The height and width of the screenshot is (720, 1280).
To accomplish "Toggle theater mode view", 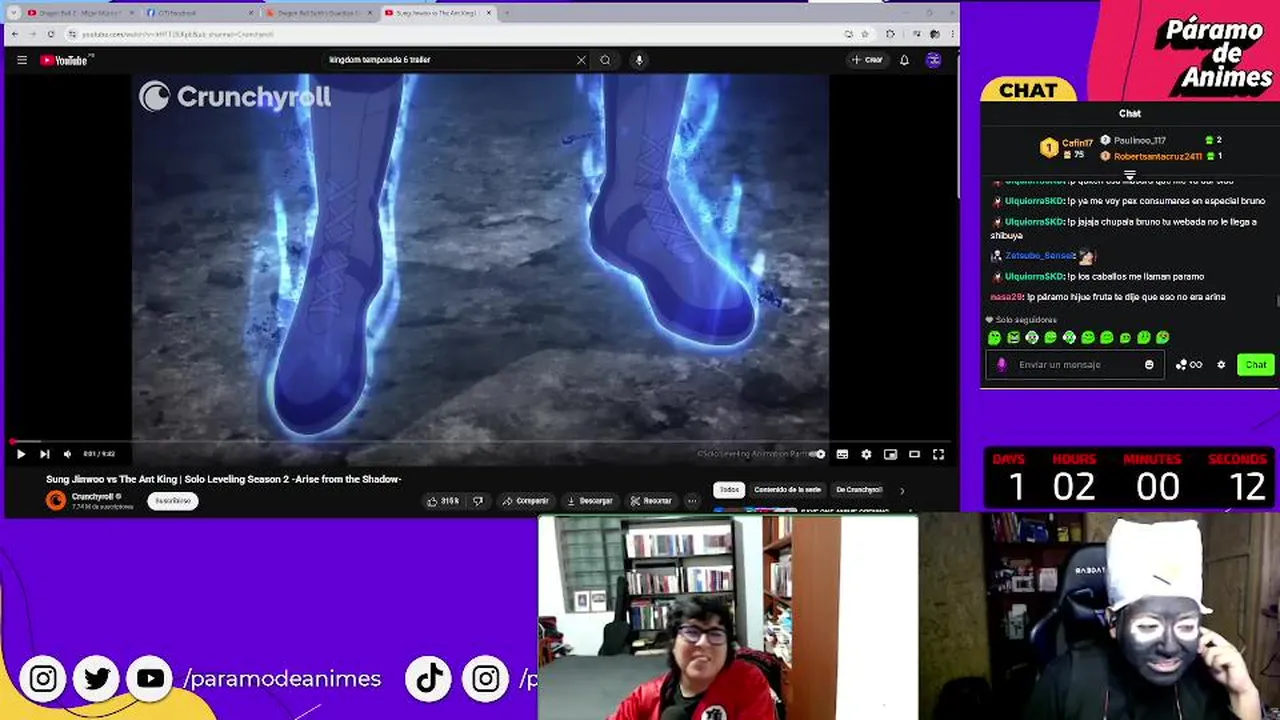I will [914, 454].
